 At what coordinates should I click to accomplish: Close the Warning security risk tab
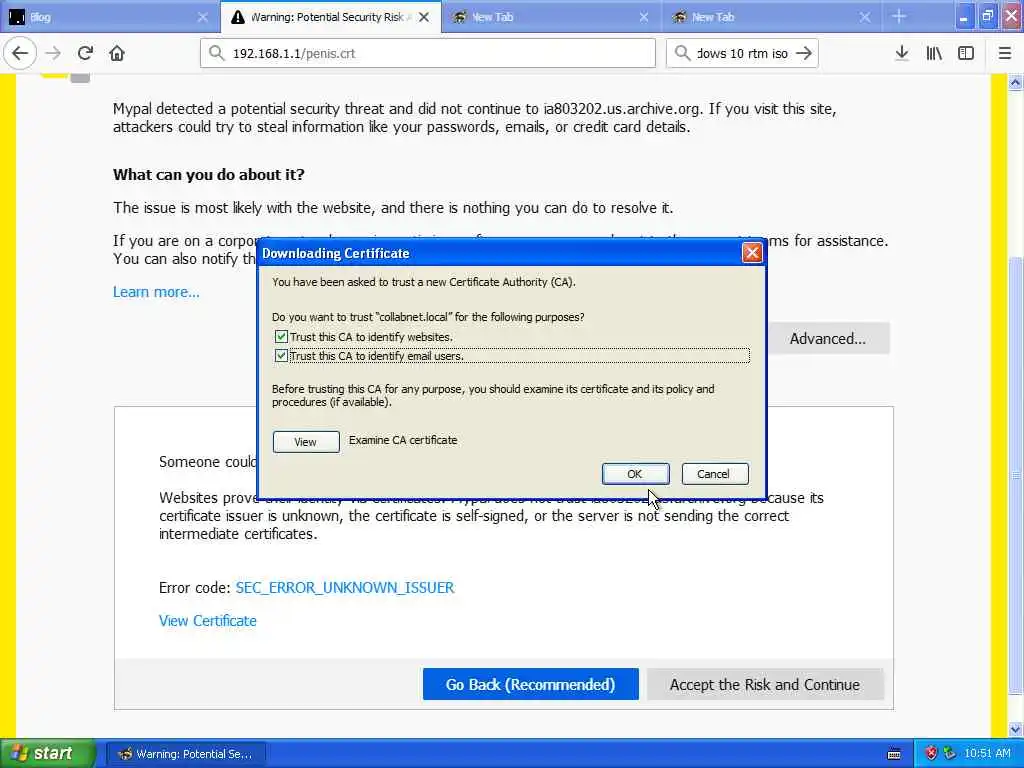424,17
